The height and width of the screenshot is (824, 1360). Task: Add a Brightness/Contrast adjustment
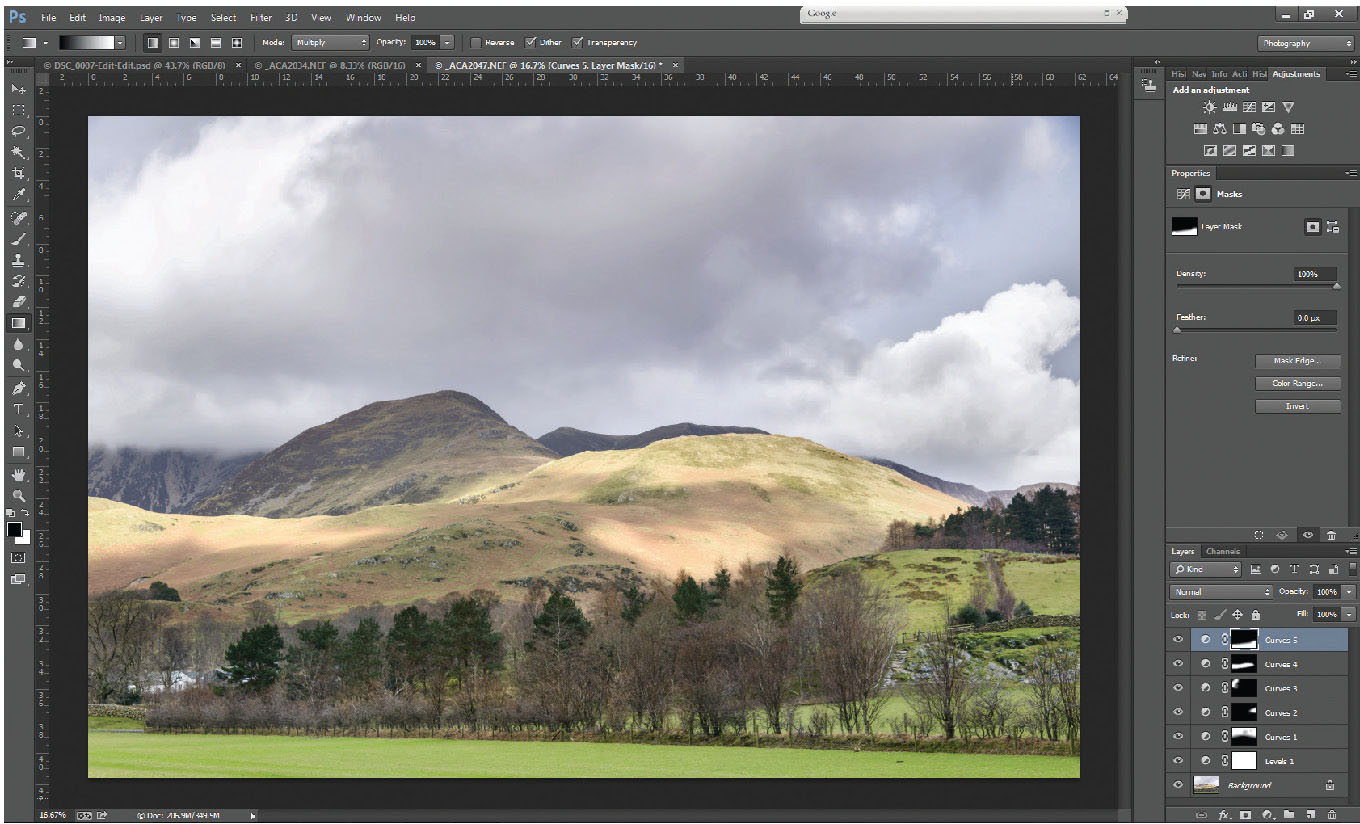1210,107
